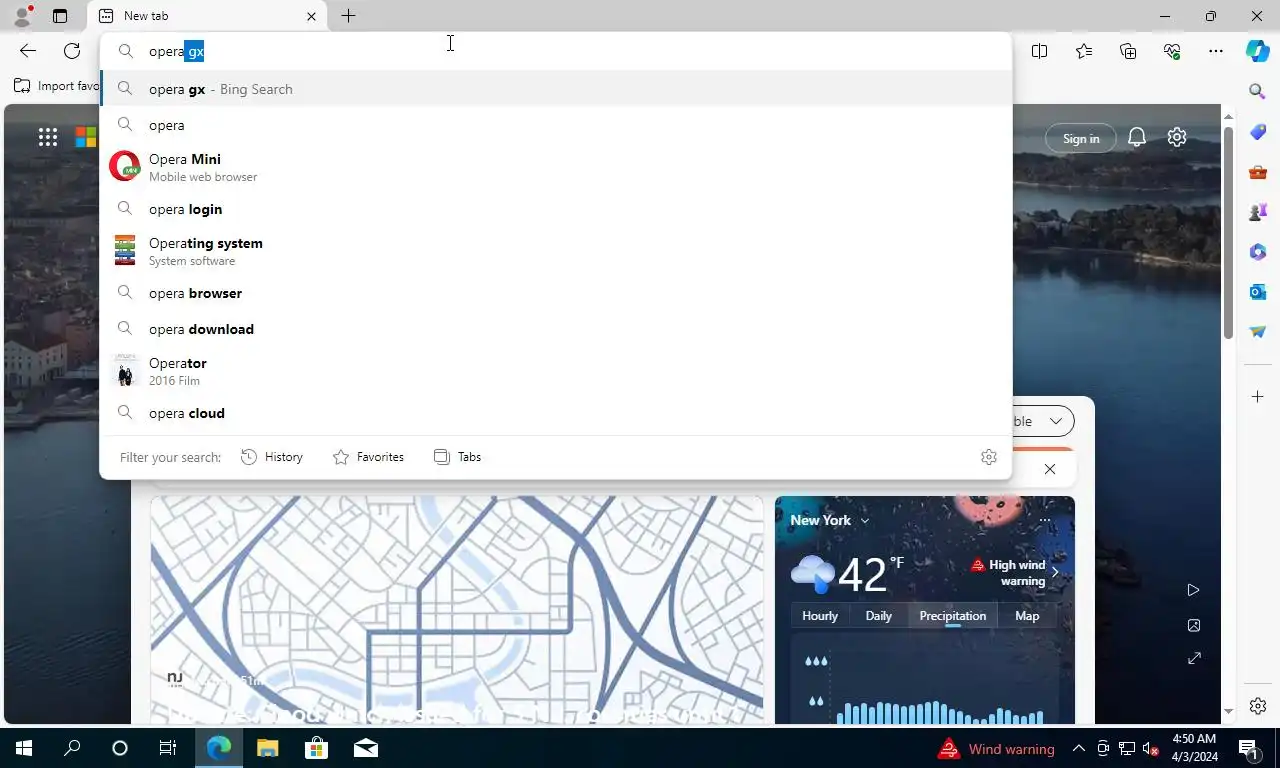
Task: Open sidebar Microsoft 365 icon
Action: 1258,252
